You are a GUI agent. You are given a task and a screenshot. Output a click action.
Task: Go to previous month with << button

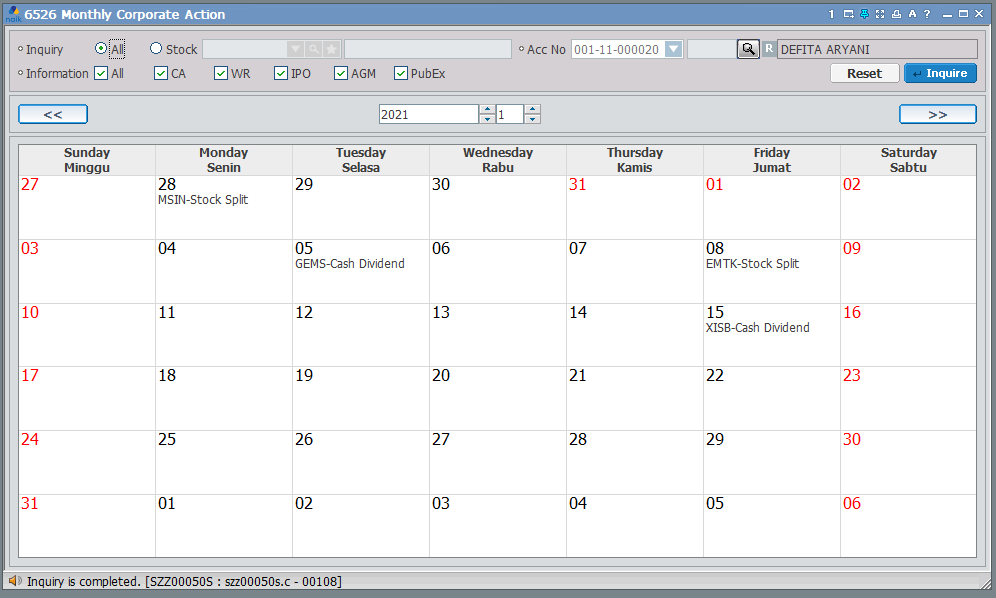coord(53,114)
